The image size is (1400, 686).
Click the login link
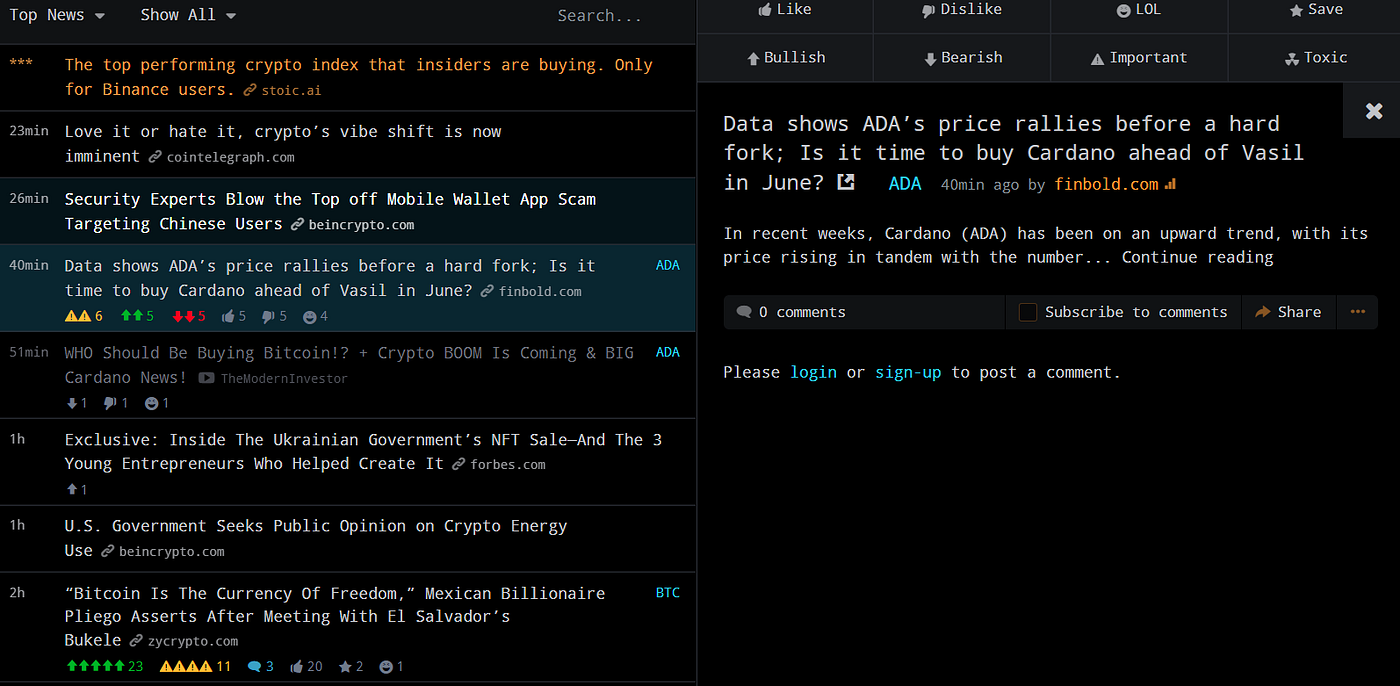click(813, 372)
